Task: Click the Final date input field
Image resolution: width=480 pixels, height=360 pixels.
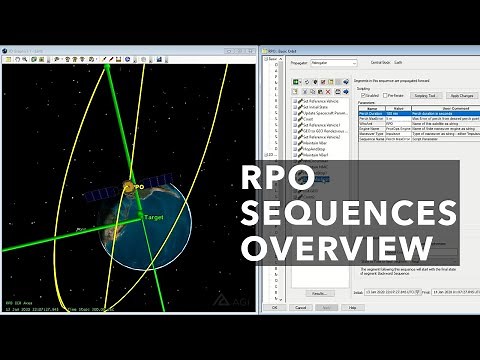Action: [456, 292]
